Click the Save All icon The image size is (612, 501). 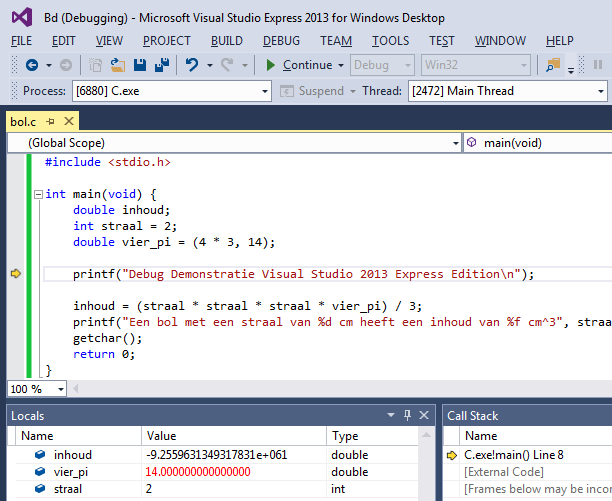[x=162, y=65]
